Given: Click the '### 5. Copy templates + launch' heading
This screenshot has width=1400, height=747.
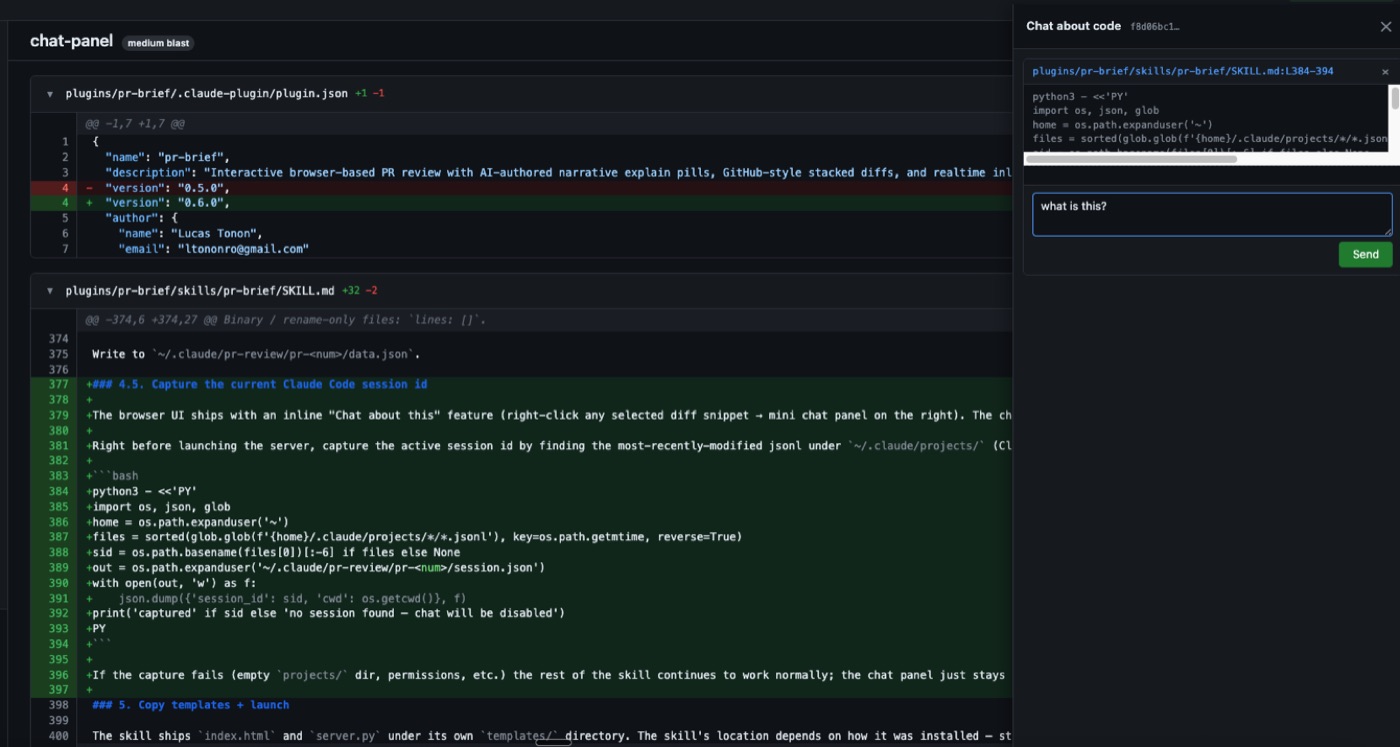Looking at the screenshot, I should coord(190,705).
